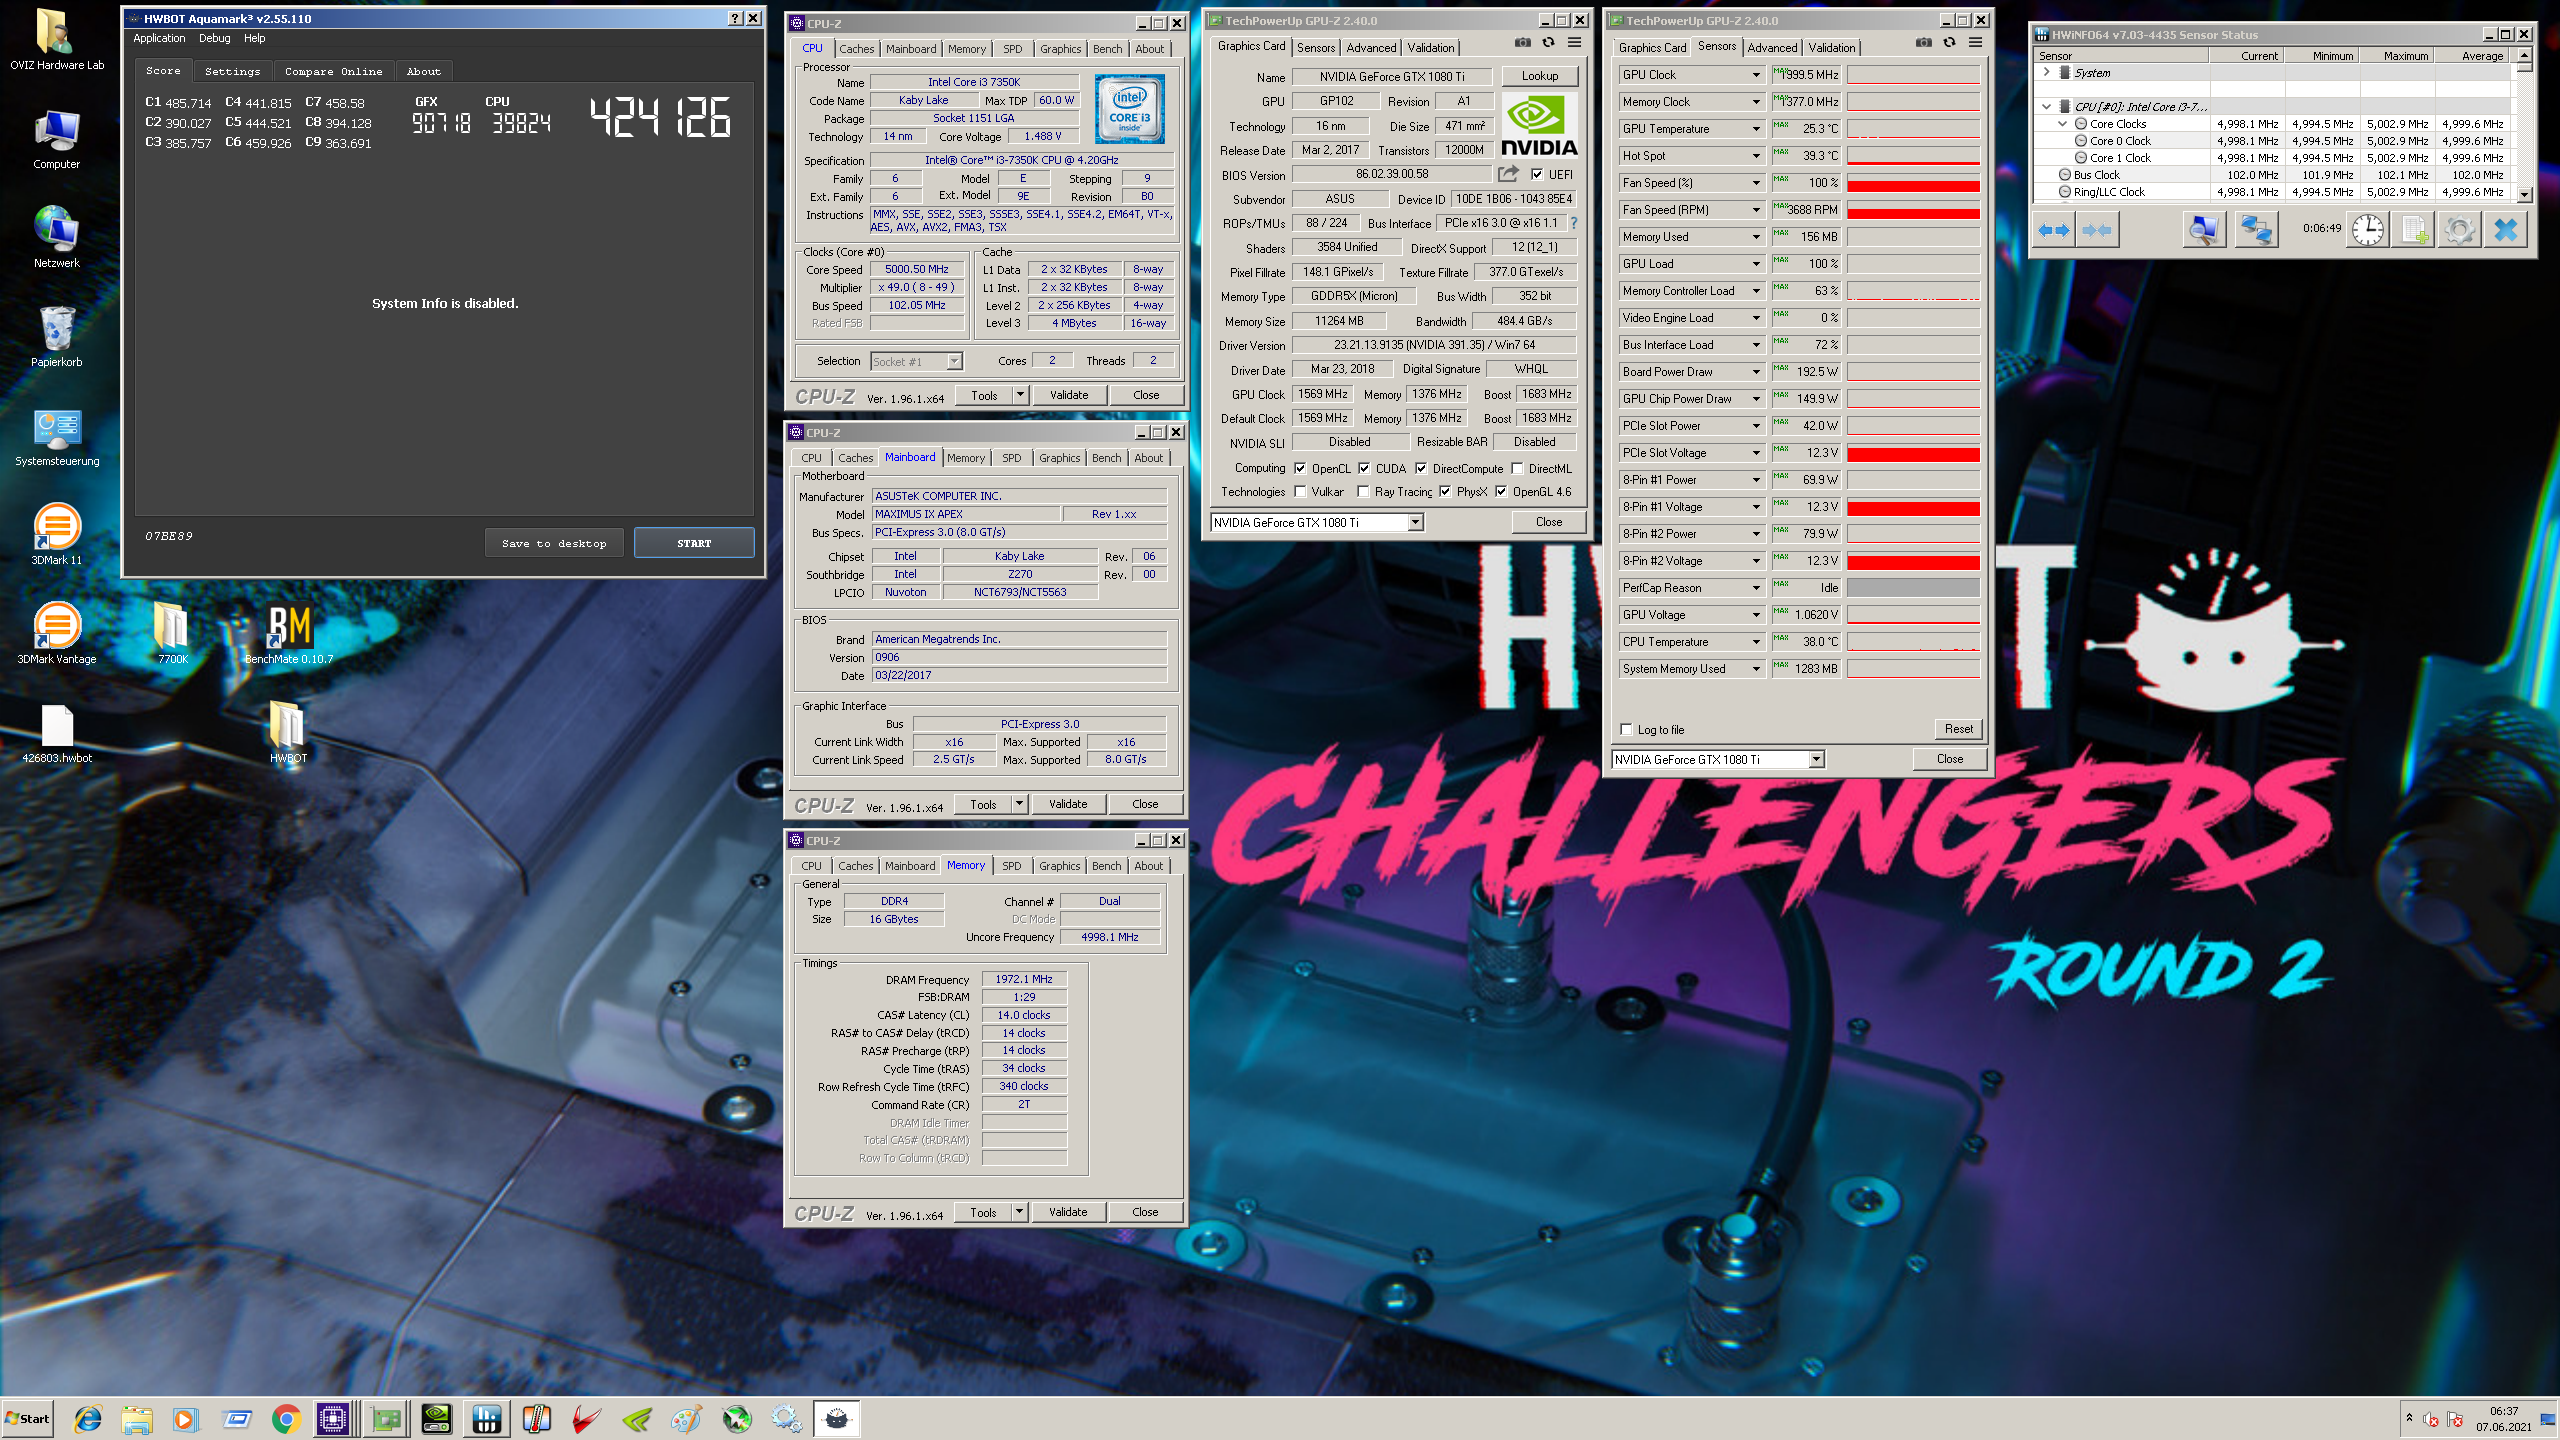This screenshot has width=2560, height=1440.
Task: Collapse the Core Clocks node in HWiNFO
Action: 2063,124
